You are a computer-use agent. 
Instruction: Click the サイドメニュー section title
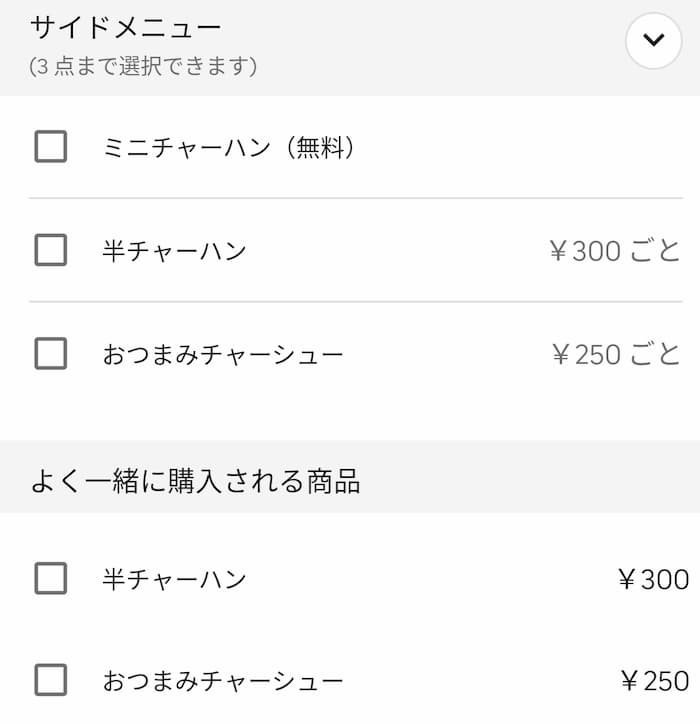pos(126,27)
